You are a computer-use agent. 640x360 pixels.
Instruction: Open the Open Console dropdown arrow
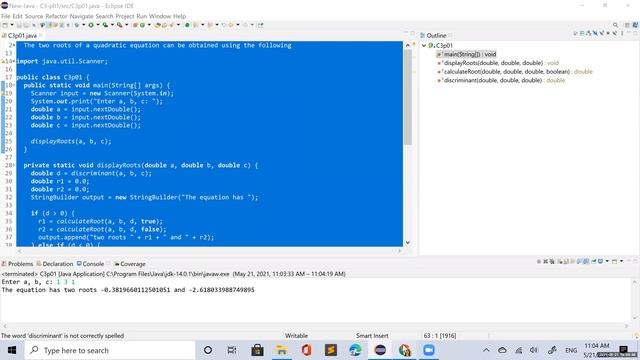click(x=622, y=261)
